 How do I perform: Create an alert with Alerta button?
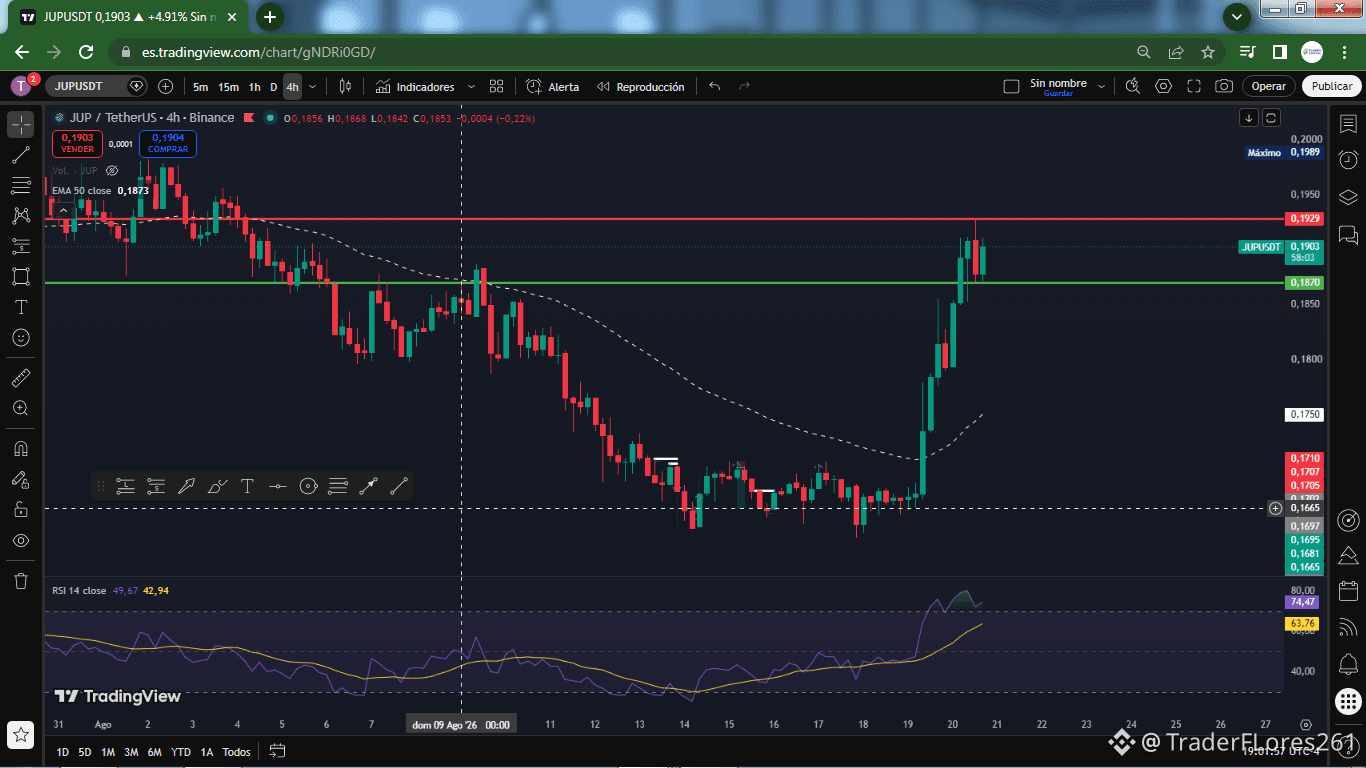click(553, 87)
